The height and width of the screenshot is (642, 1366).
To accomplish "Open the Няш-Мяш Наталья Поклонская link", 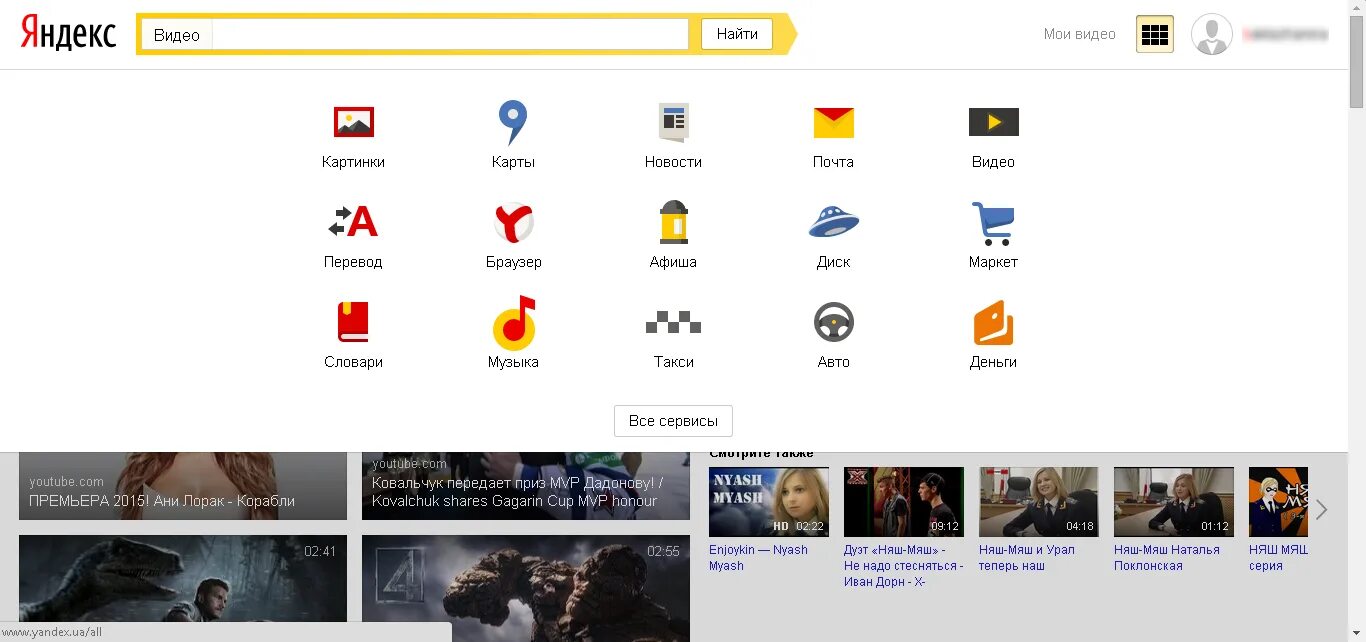I will tap(1167, 558).
